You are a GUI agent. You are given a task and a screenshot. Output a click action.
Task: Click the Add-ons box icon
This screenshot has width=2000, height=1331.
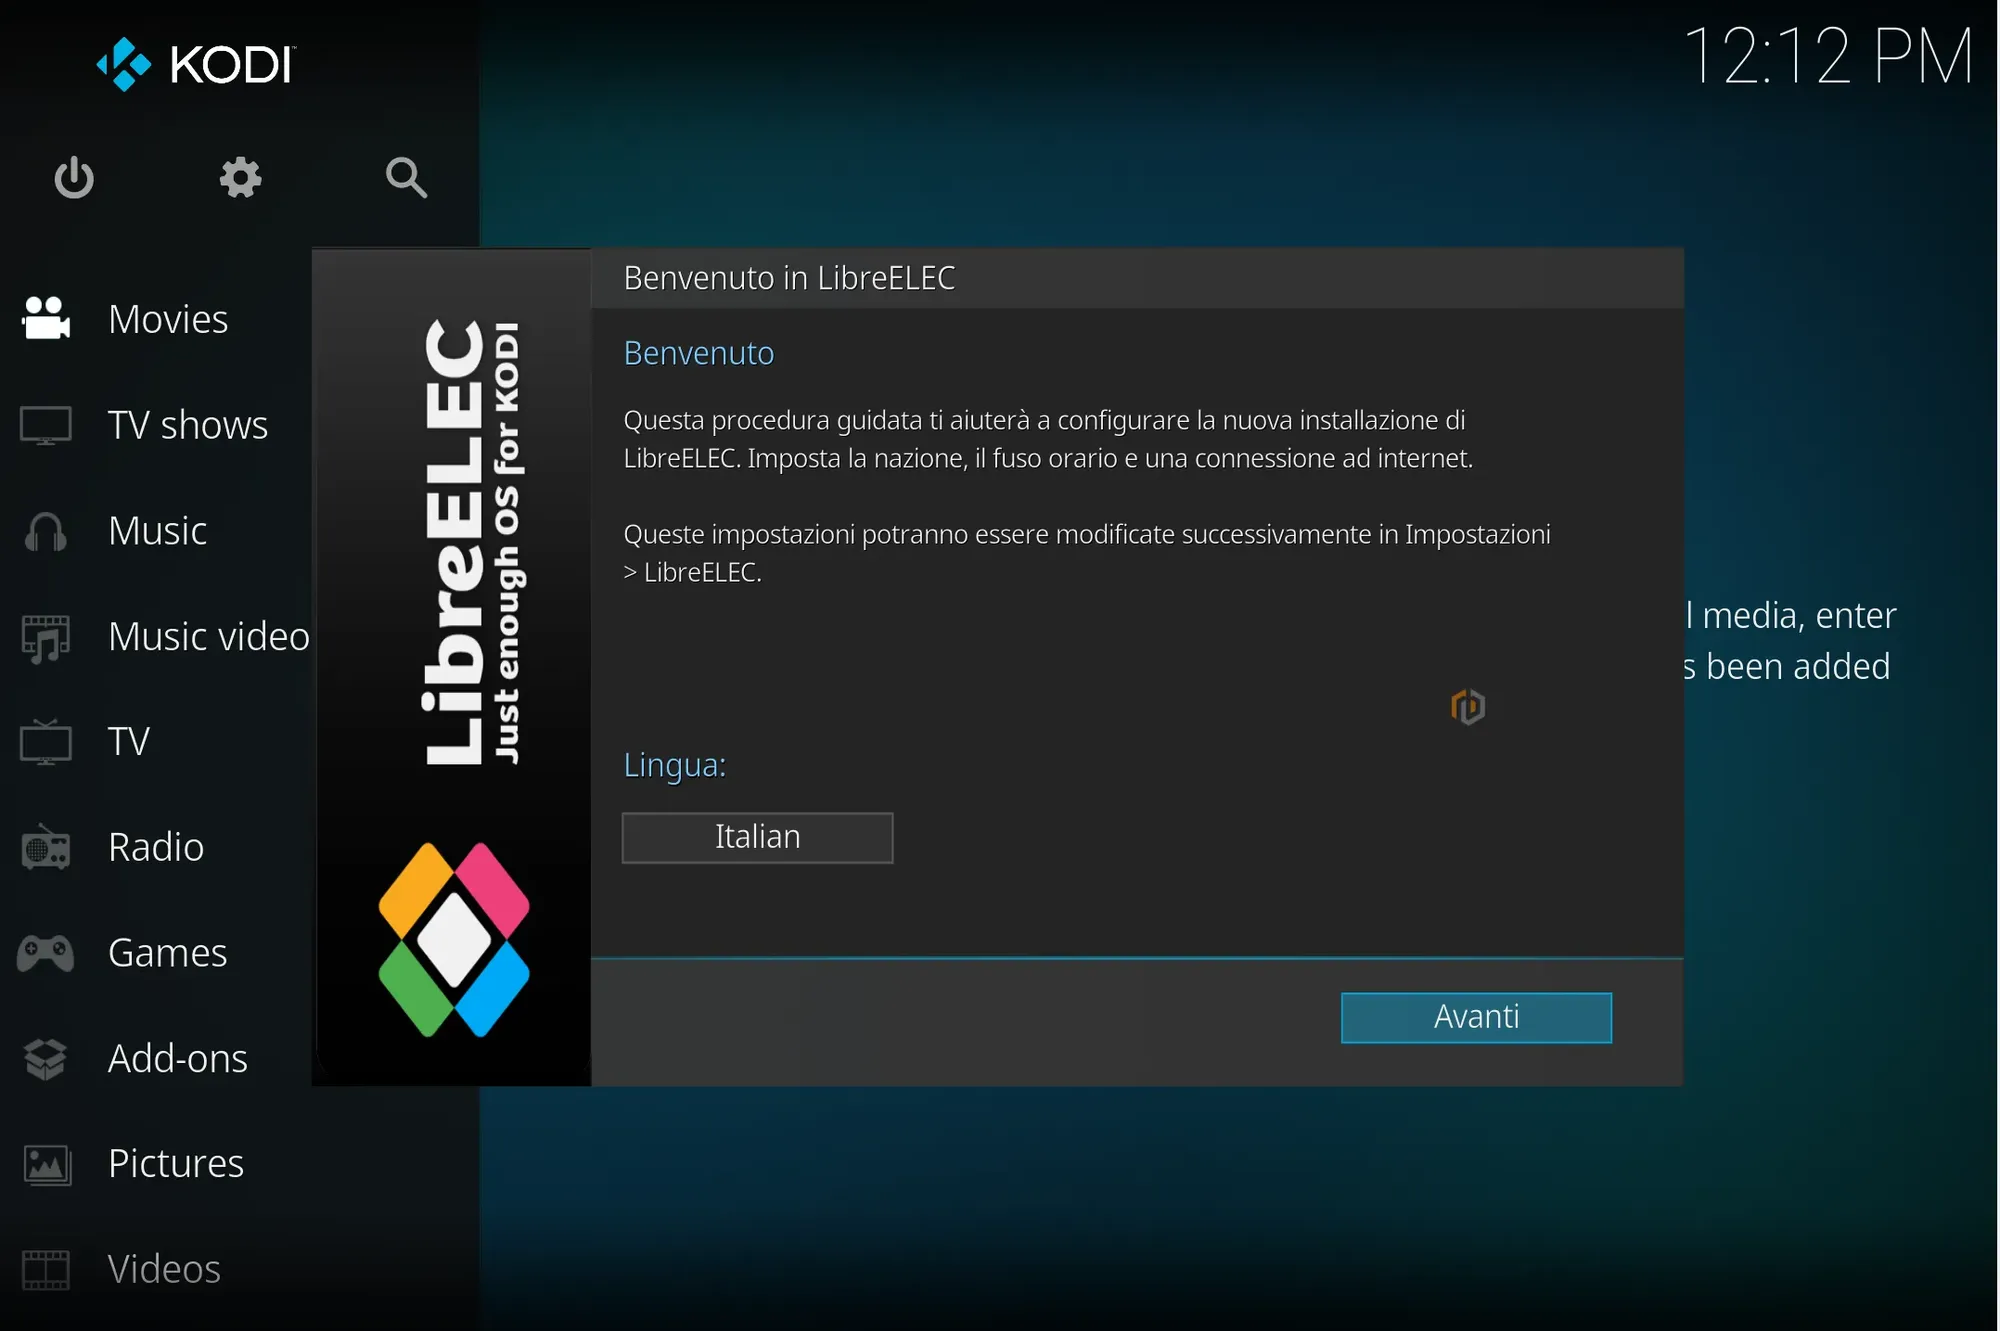[46, 1059]
